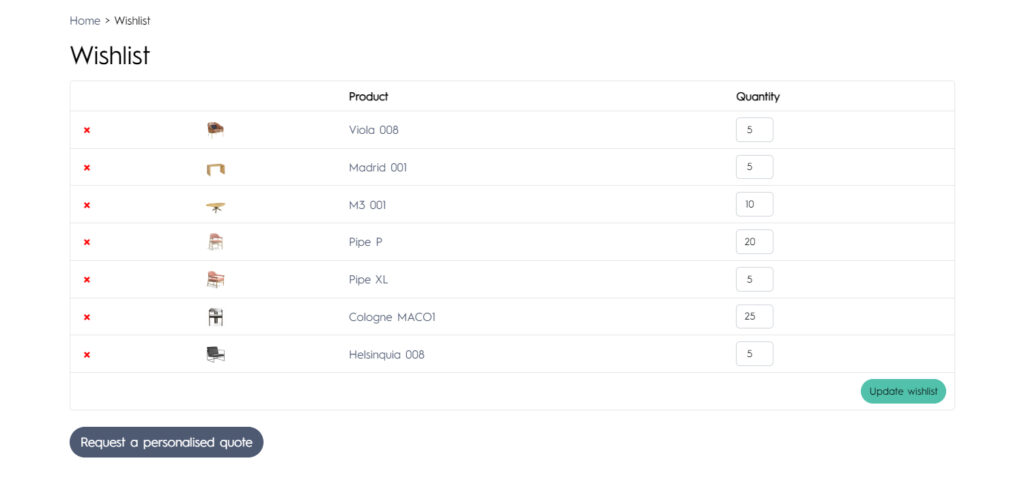The image size is (1024, 478).
Task: Focus the Viola 008 quantity field
Action: coord(754,130)
